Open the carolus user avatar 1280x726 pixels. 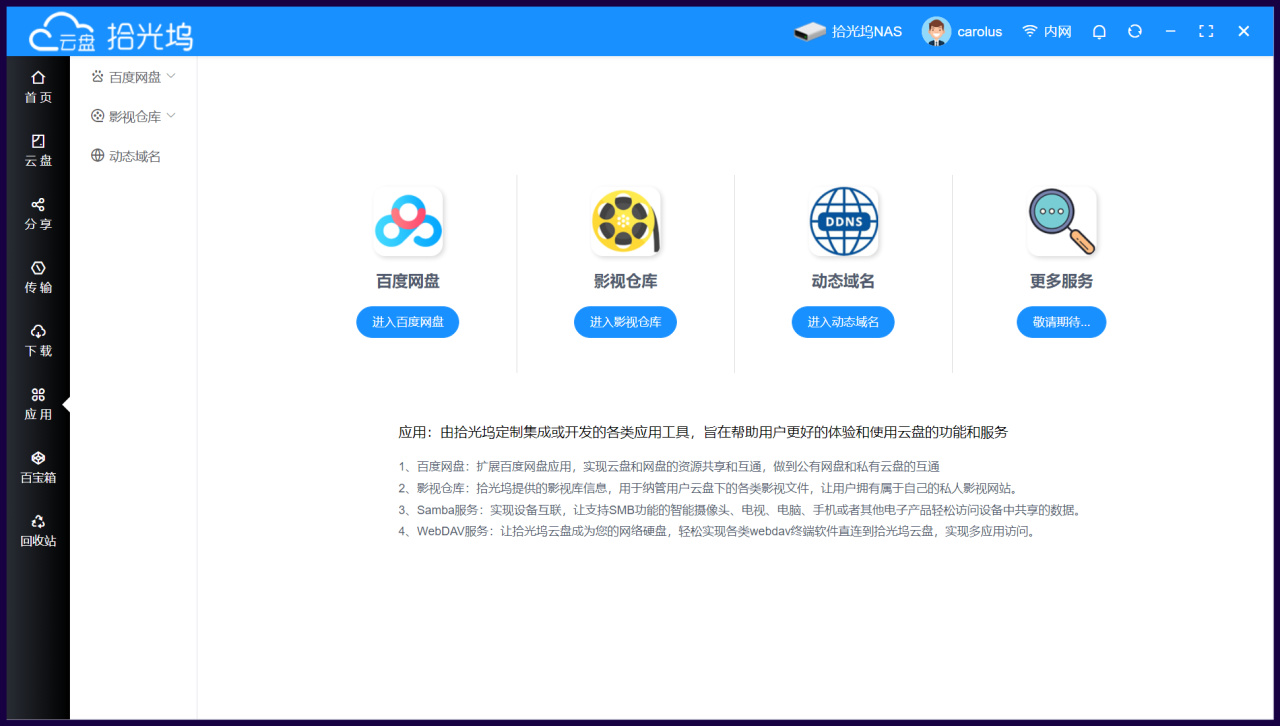(x=936, y=32)
